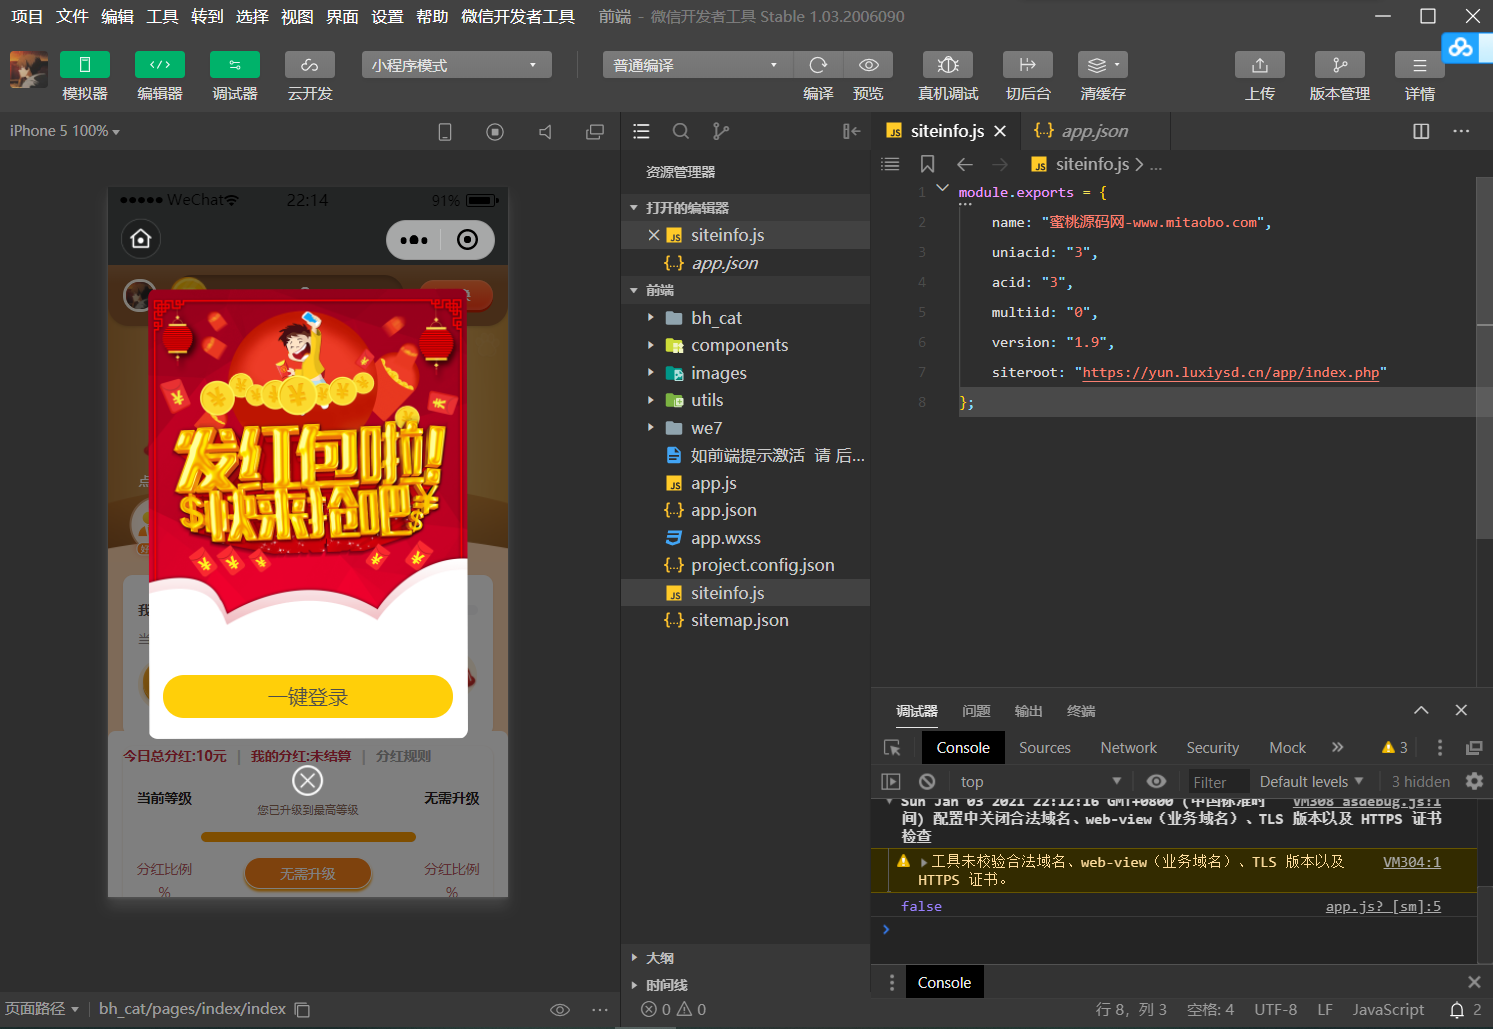Screen dimensions: 1493x1029
Task: Close the siteinfo.js editor tab
Action: 1000,131
